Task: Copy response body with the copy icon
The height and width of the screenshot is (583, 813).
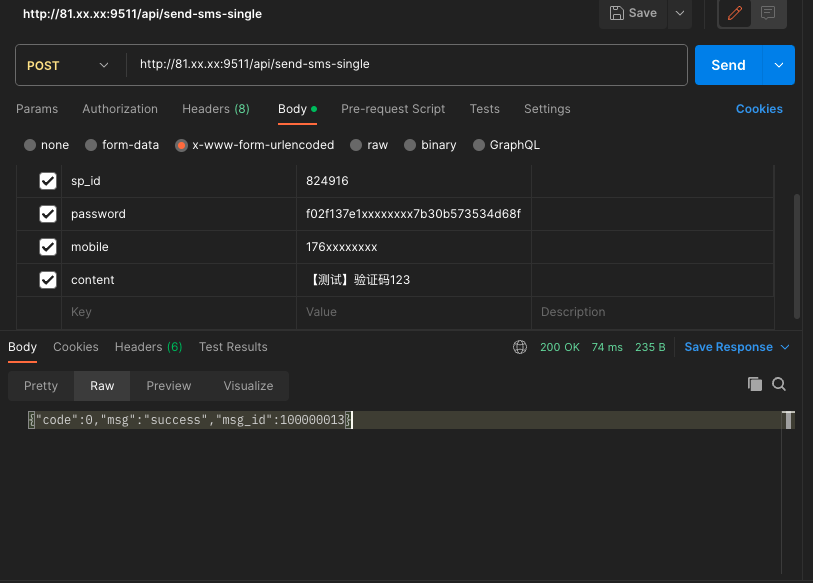Action: [x=755, y=384]
